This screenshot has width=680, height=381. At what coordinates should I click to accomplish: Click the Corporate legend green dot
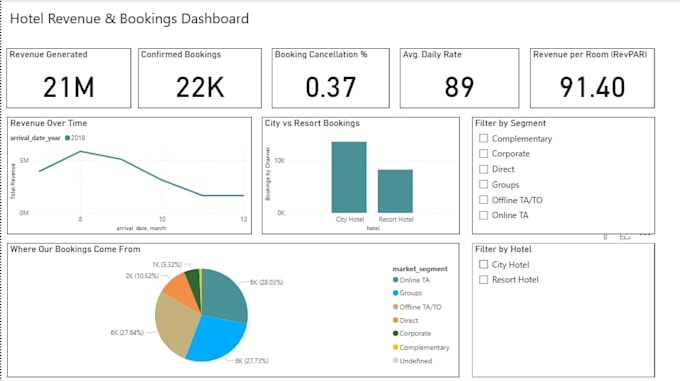coord(396,333)
